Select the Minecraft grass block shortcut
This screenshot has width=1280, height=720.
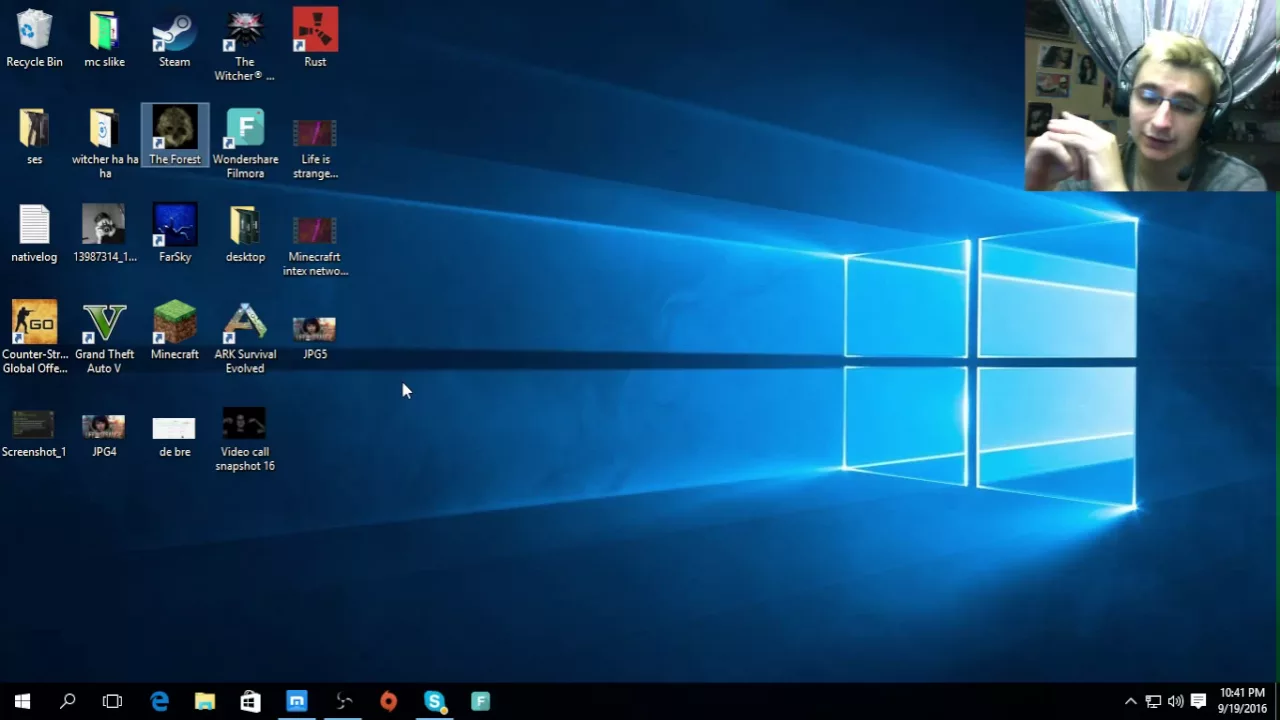pyautogui.click(x=174, y=331)
